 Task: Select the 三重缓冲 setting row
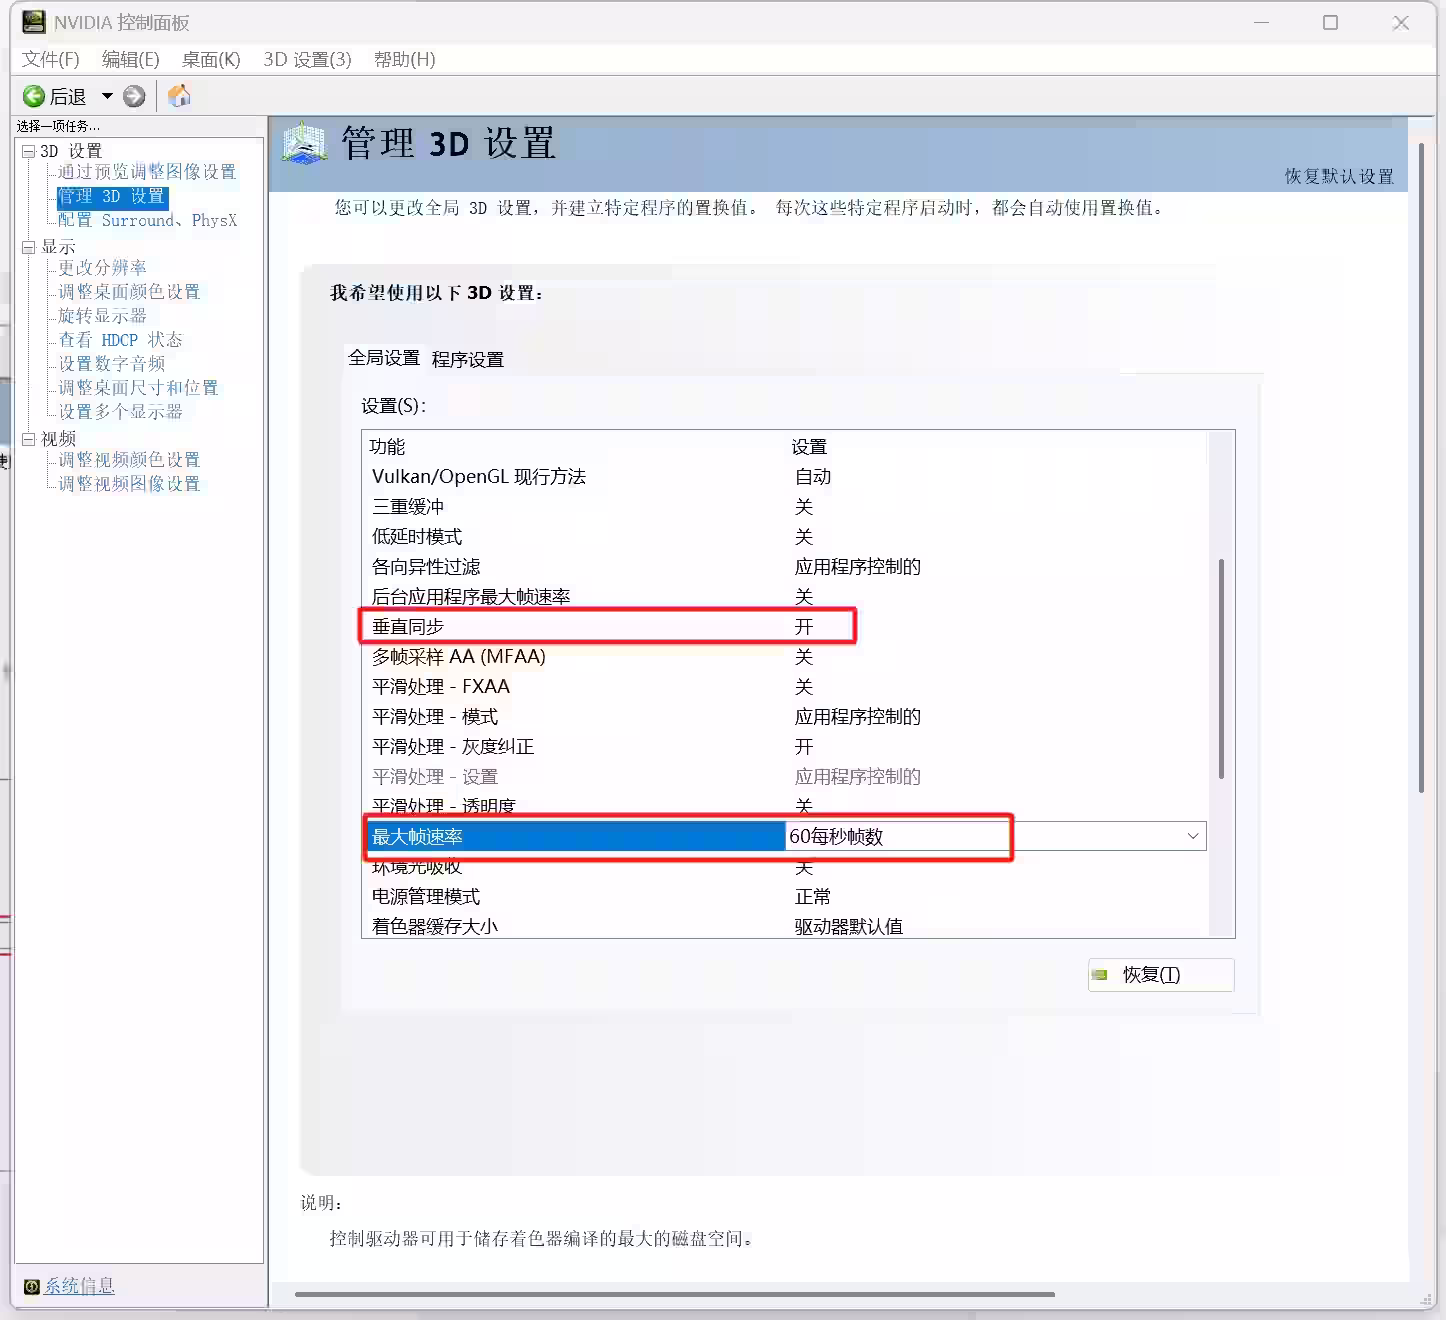[785, 507]
